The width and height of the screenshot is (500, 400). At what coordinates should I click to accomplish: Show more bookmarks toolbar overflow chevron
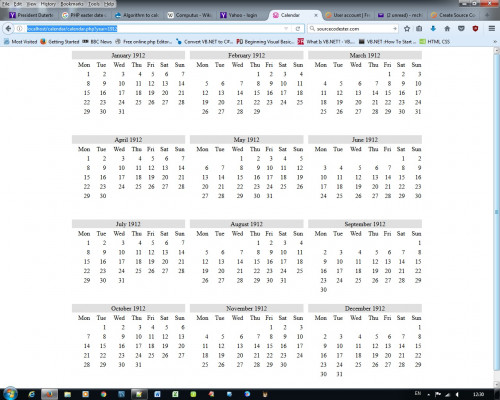coord(495,42)
